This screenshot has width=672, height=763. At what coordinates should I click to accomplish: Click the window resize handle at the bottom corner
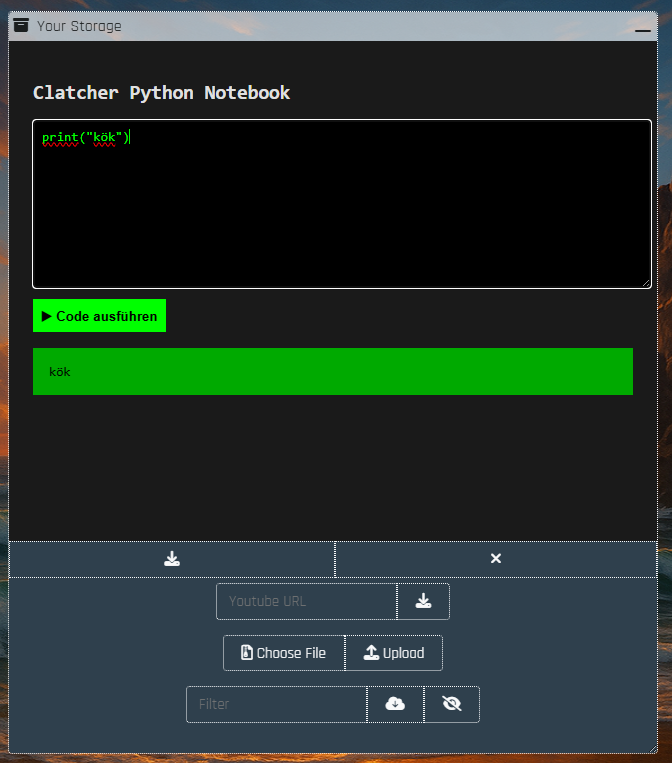point(653,749)
